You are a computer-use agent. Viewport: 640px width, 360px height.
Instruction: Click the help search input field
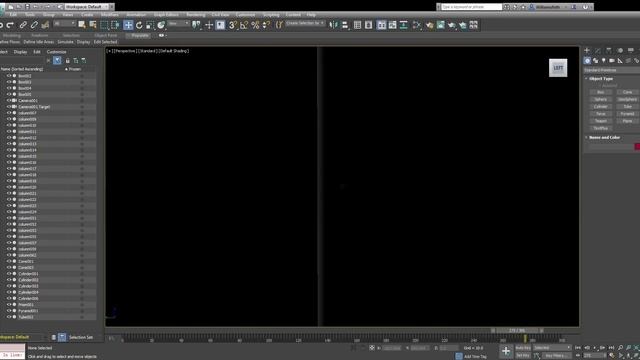(471, 7)
